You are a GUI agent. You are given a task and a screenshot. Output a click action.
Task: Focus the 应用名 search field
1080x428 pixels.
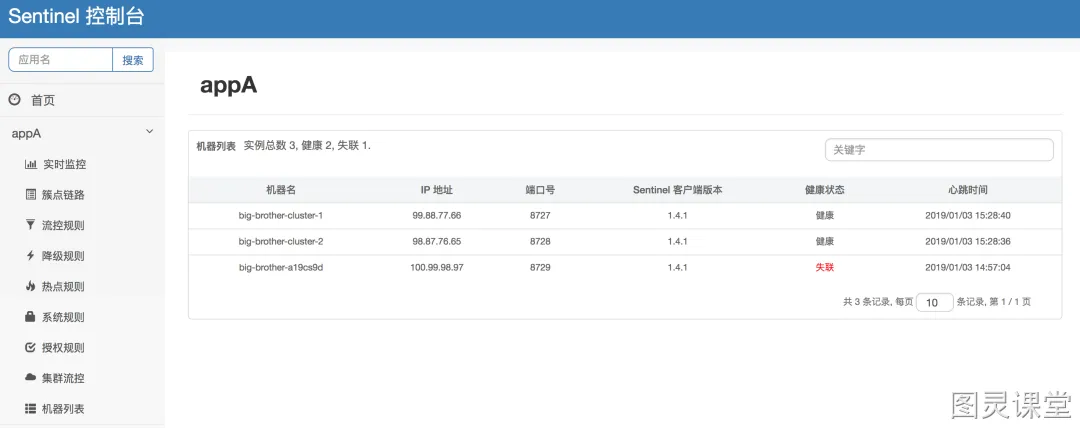pos(61,60)
